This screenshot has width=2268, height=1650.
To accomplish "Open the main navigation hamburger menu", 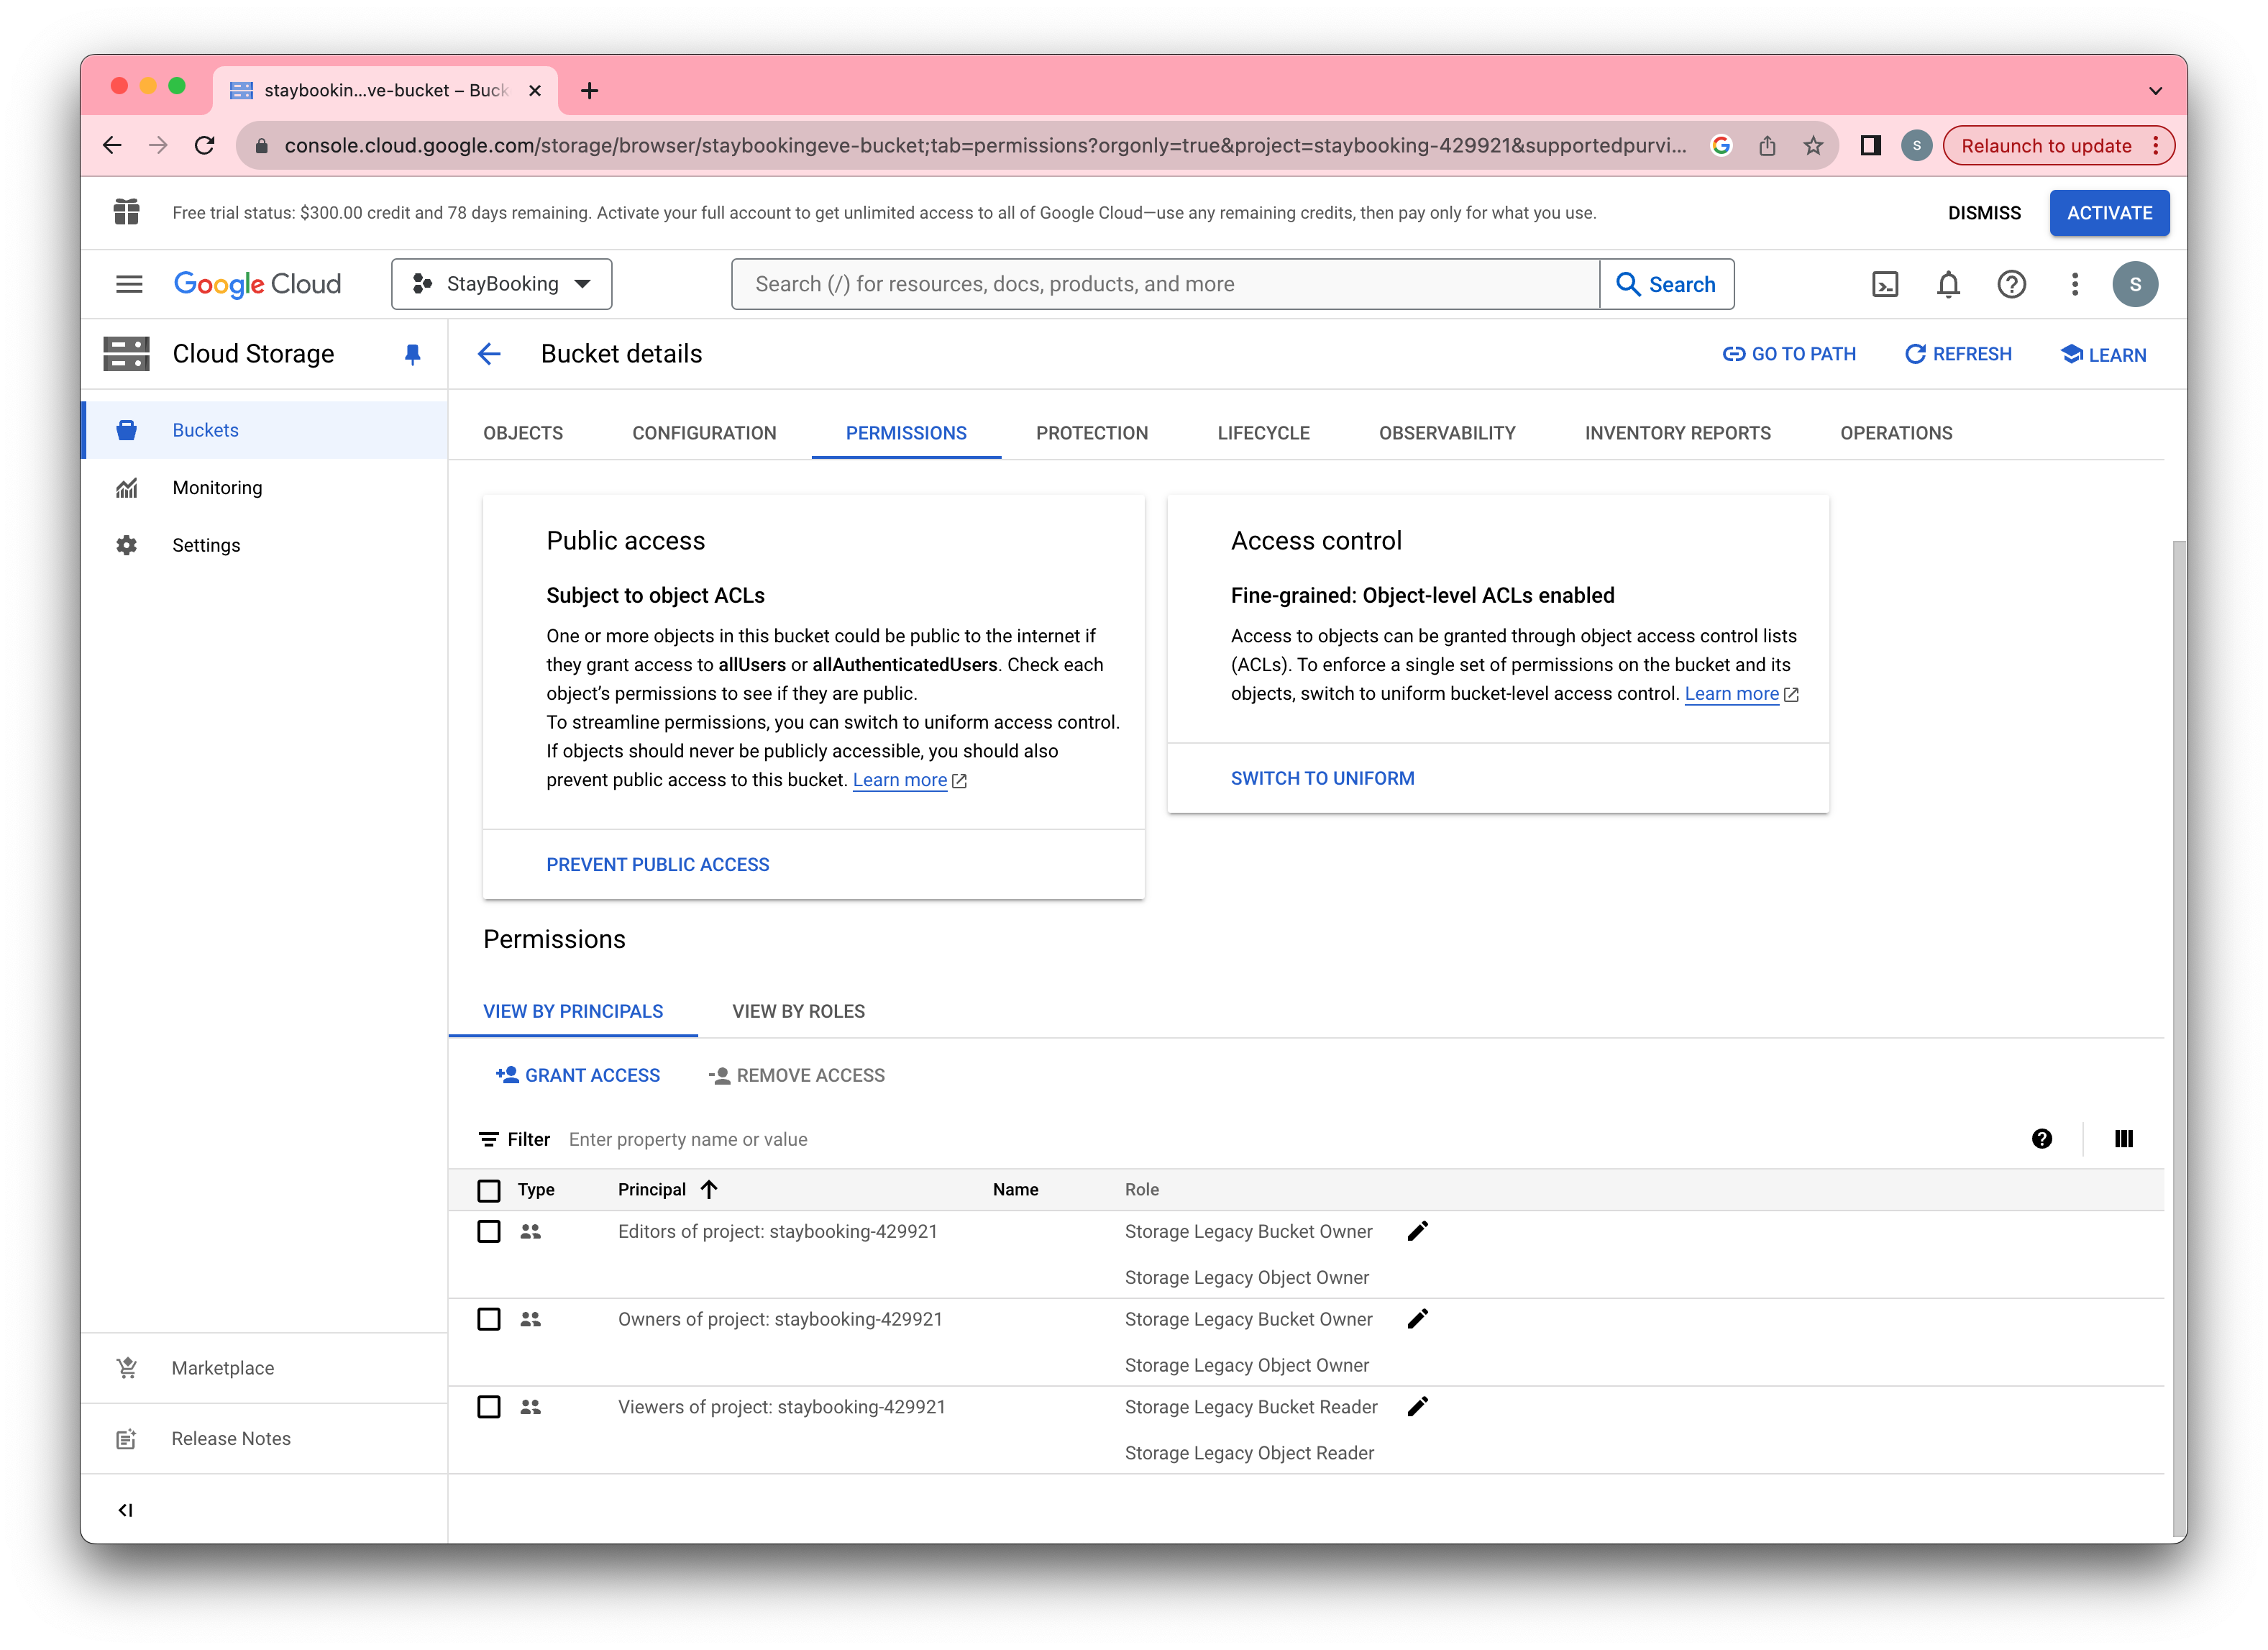I will click(x=129, y=285).
